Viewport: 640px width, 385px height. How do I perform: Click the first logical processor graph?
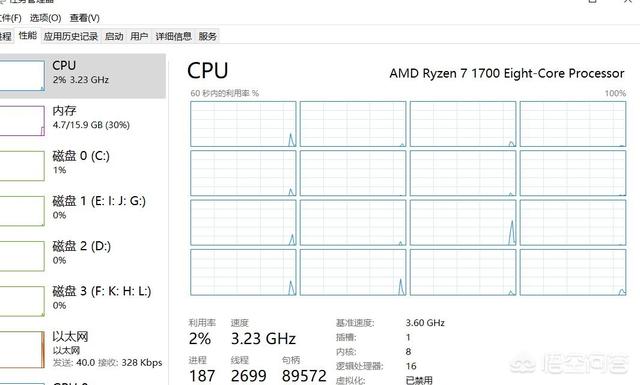tap(243, 124)
